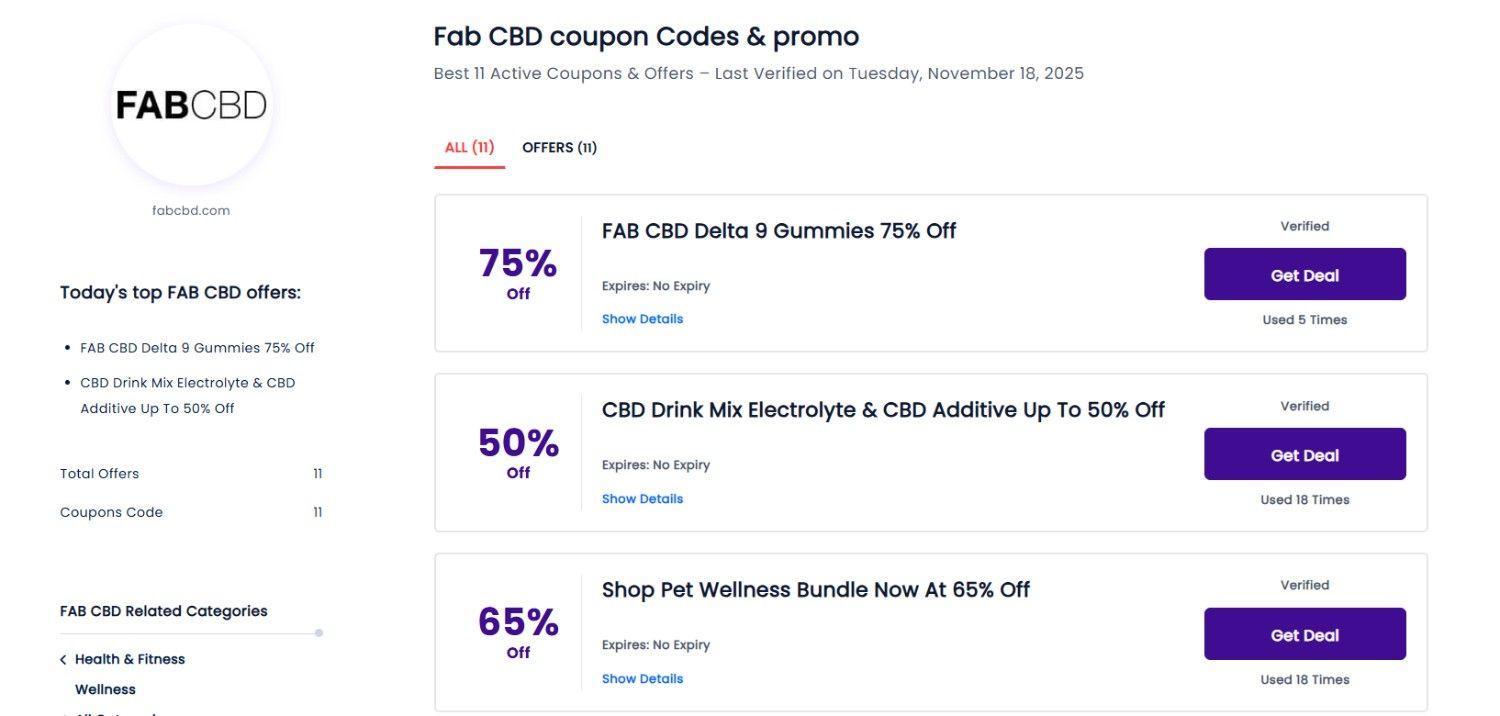This screenshot has height=716, width=1500.
Task: Click the 75% Off discount badge
Action: tap(518, 272)
